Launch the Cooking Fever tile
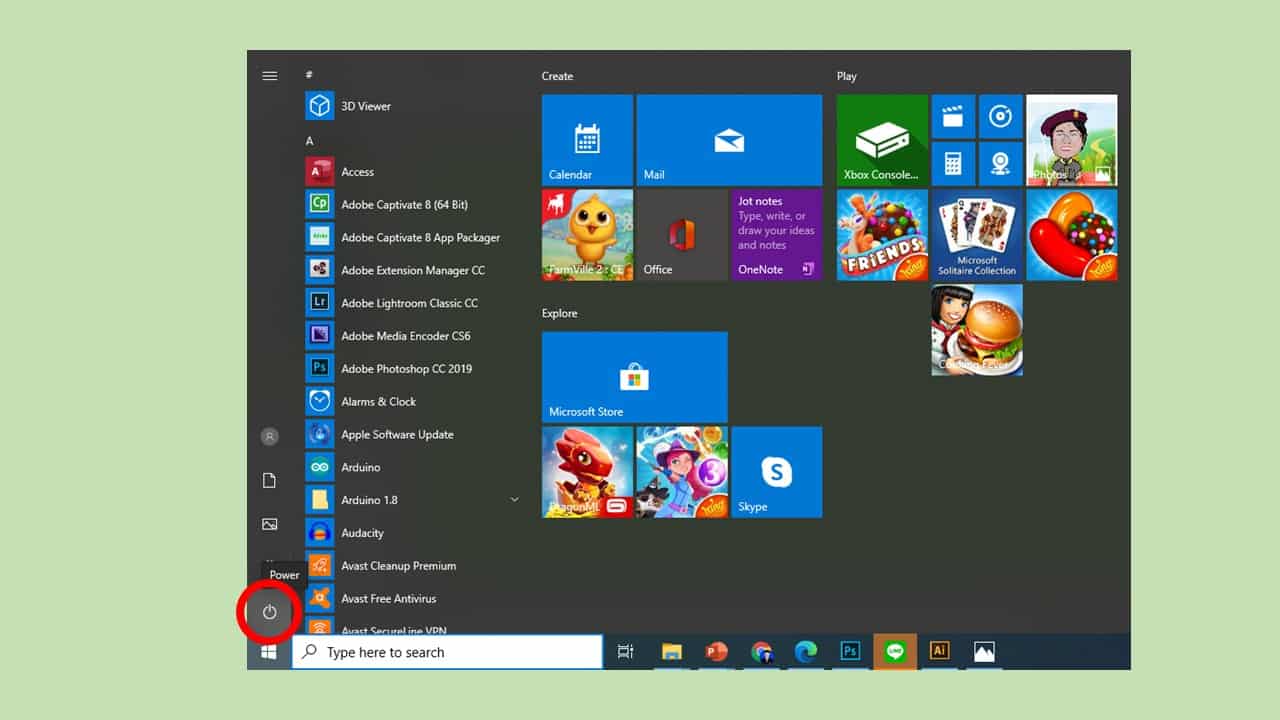 (x=977, y=330)
